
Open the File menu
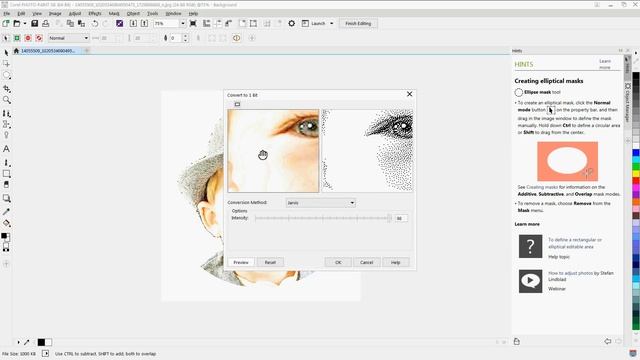[x=7, y=13]
